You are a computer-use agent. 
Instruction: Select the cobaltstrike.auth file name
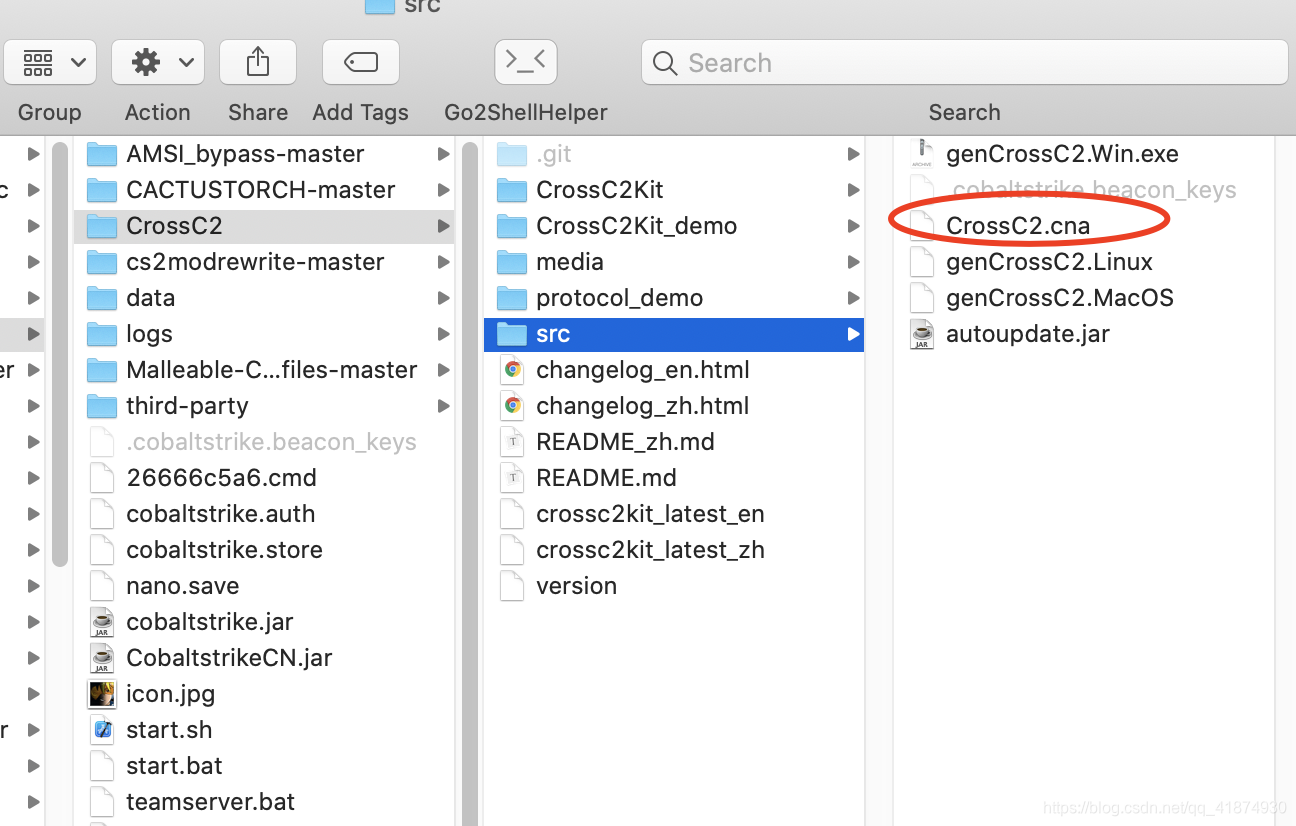pyautogui.click(x=220, y=514)
